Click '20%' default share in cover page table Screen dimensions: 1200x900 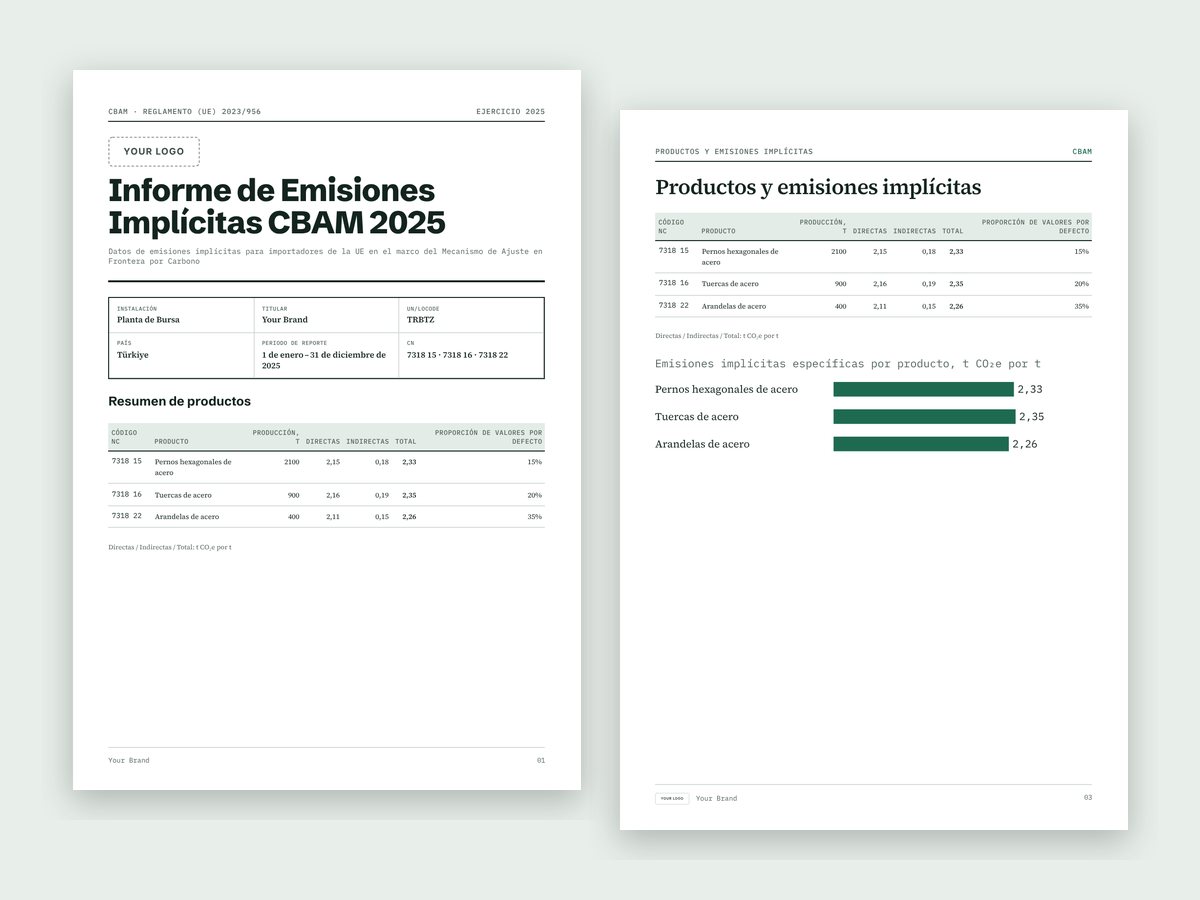535,495
